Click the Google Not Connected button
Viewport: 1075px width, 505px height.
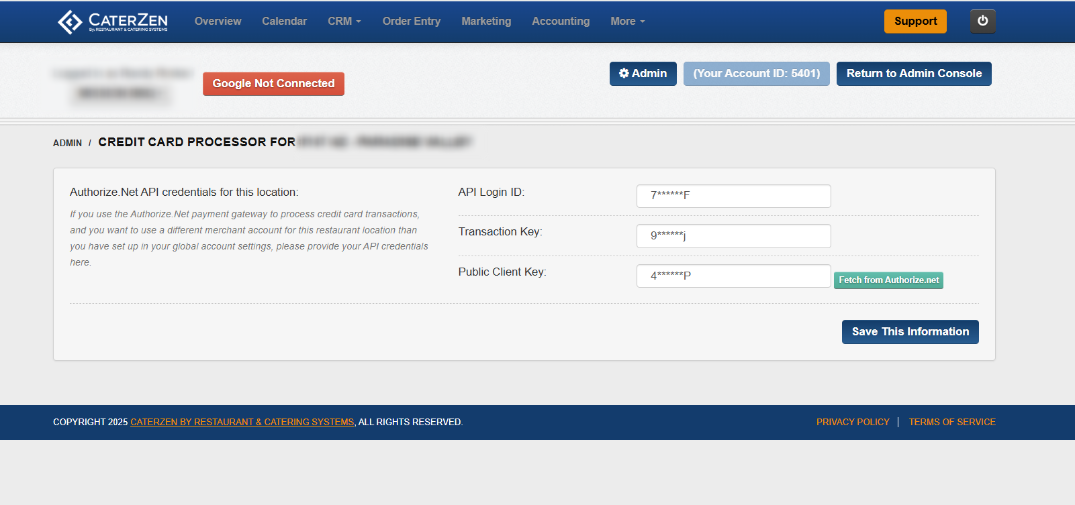274,84
